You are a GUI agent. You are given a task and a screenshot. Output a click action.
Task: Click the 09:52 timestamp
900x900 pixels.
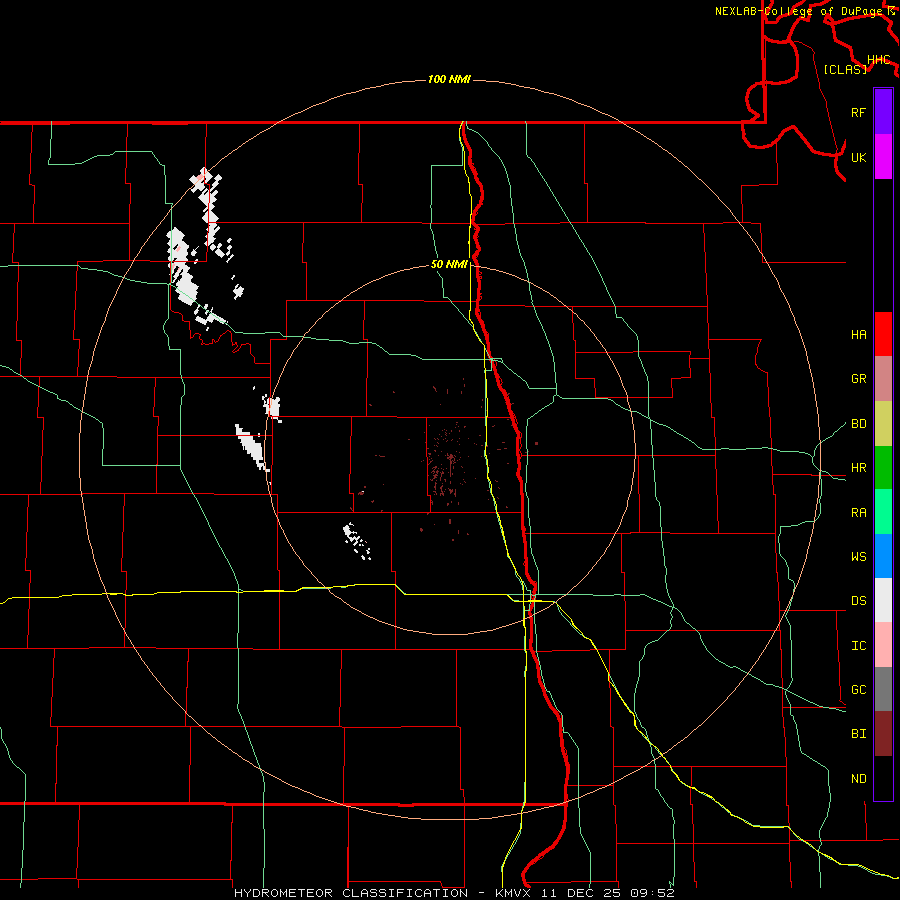click(x=652, y=893)
